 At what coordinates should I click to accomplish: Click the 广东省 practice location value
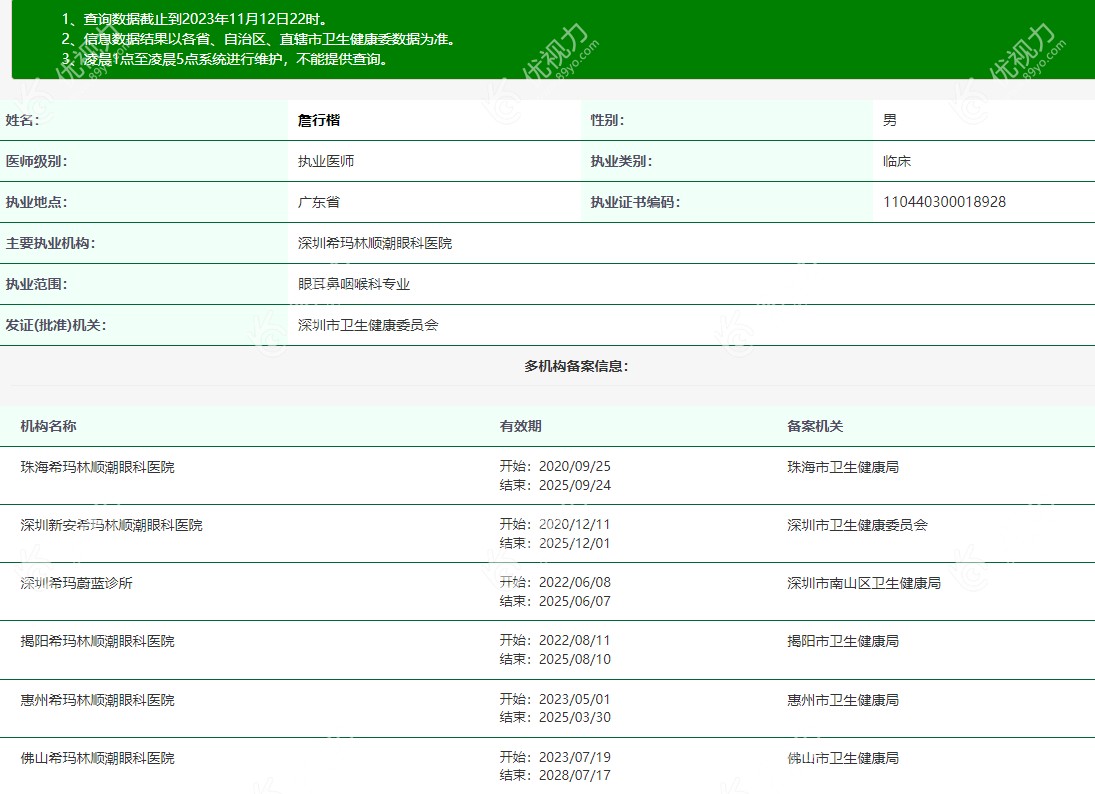[x=319, y=202]
